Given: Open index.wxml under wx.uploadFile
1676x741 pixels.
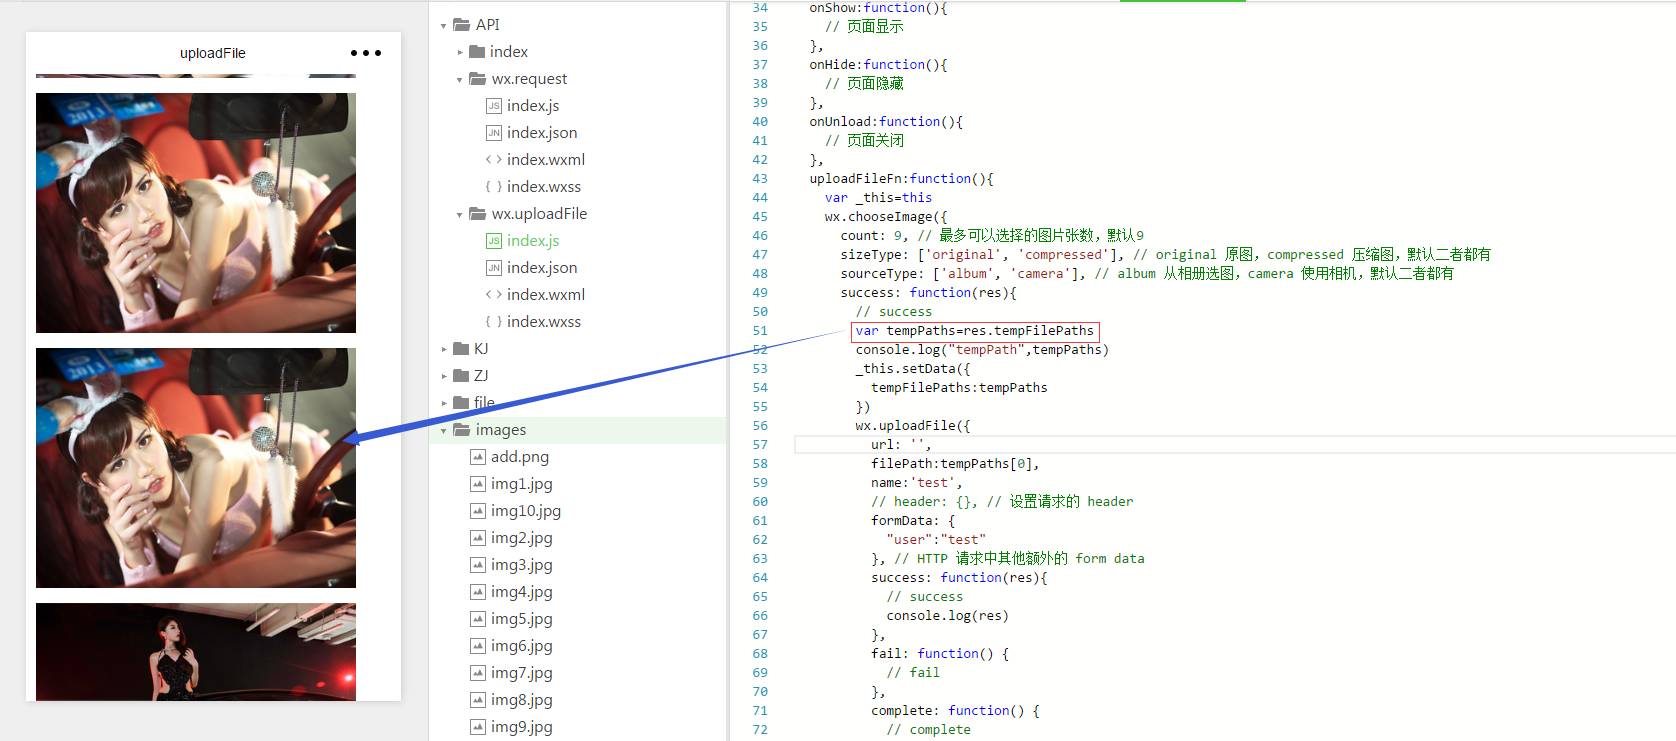Looking at the screenshot, I should coord(546,294).
